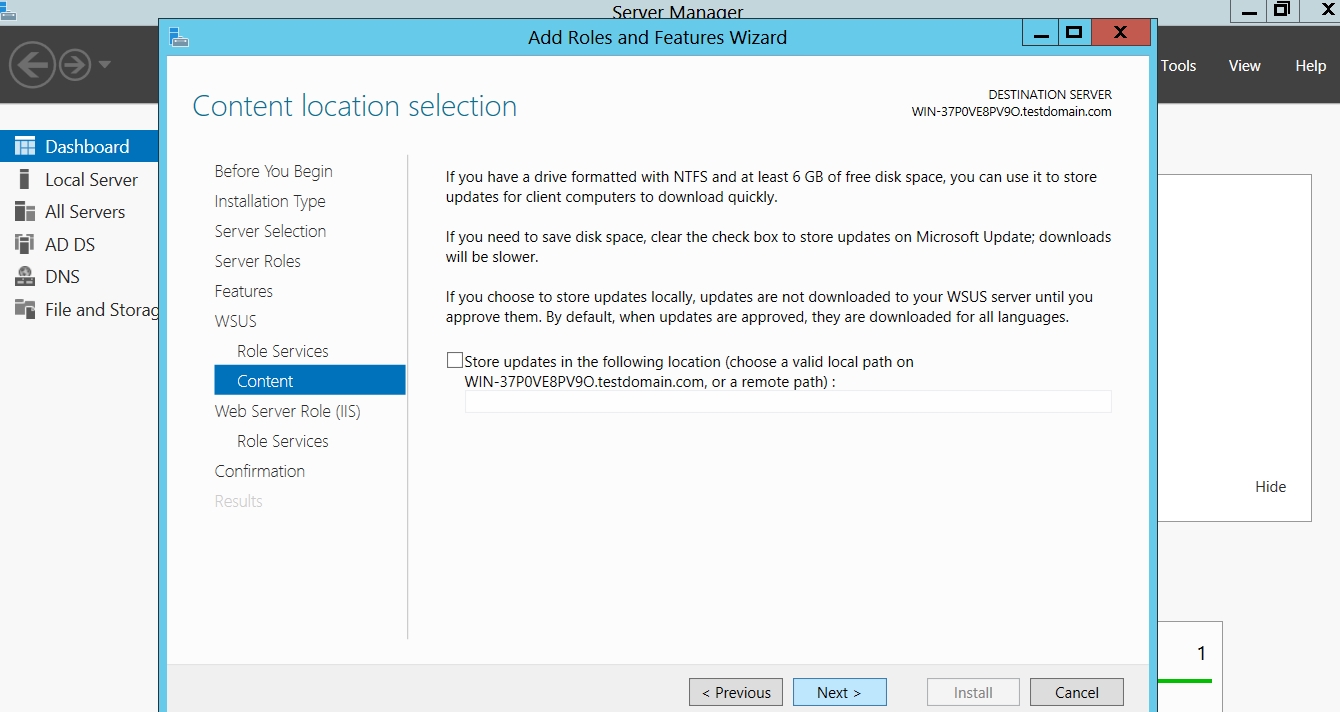This screenshot has width=1340, height=712.
Task: Click the Server Manager forward arrow
Action: coord(75,65)
